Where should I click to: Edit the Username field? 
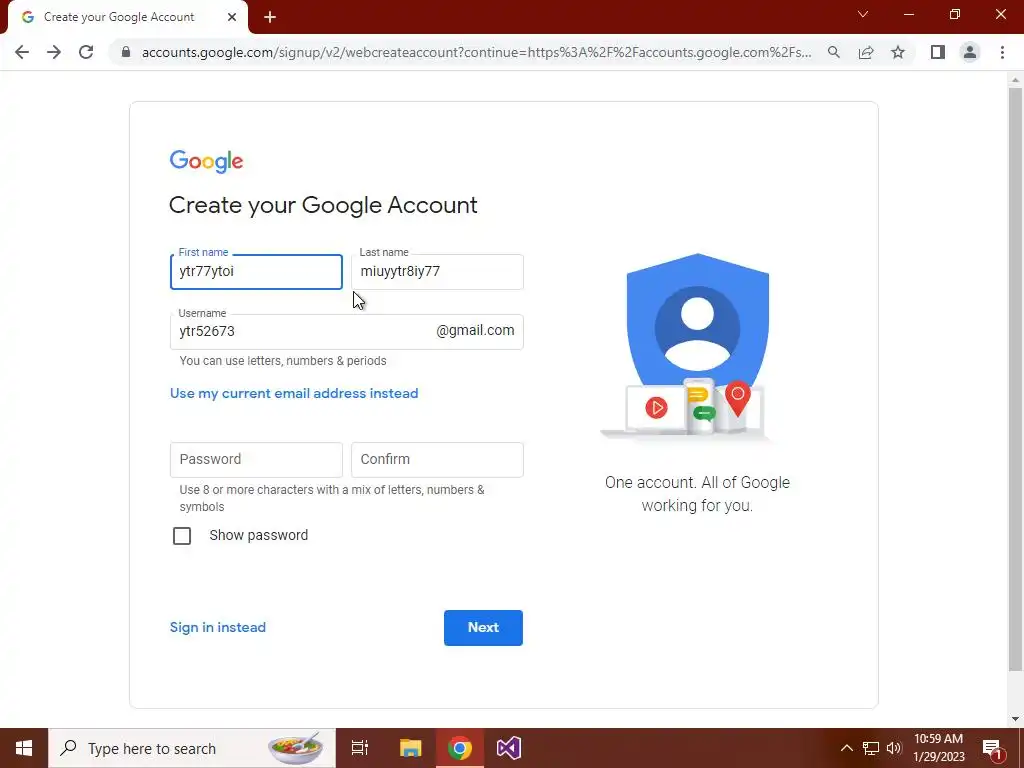tap(347, 332)
